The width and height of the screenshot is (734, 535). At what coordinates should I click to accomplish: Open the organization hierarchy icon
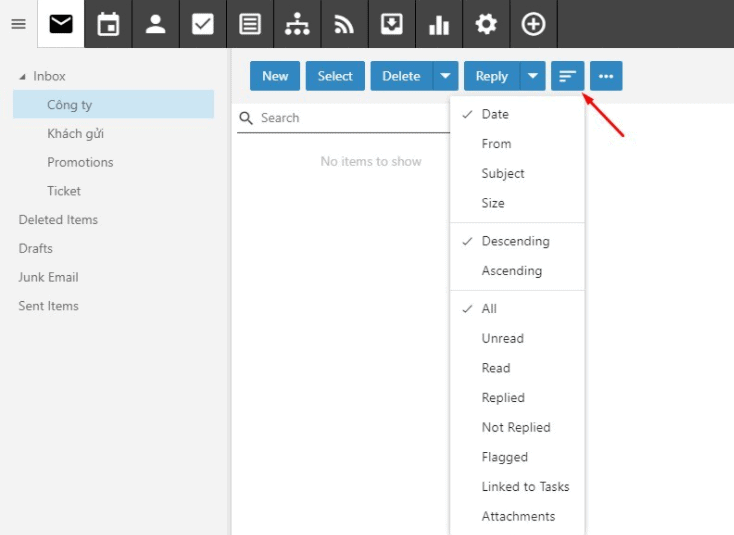(x=297, y=24)
